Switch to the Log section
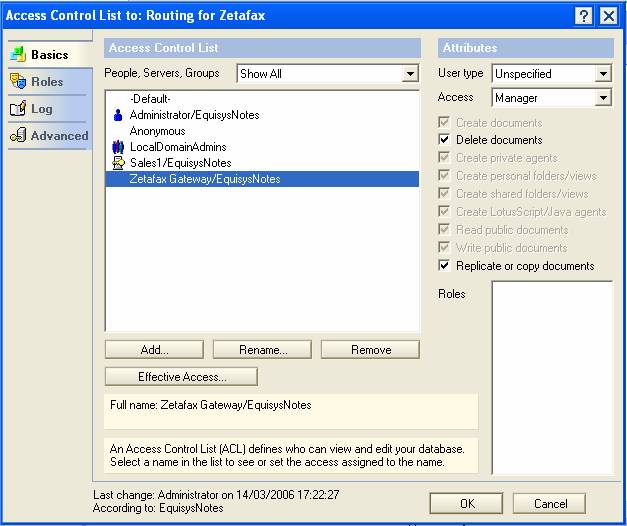 [42, 109]
